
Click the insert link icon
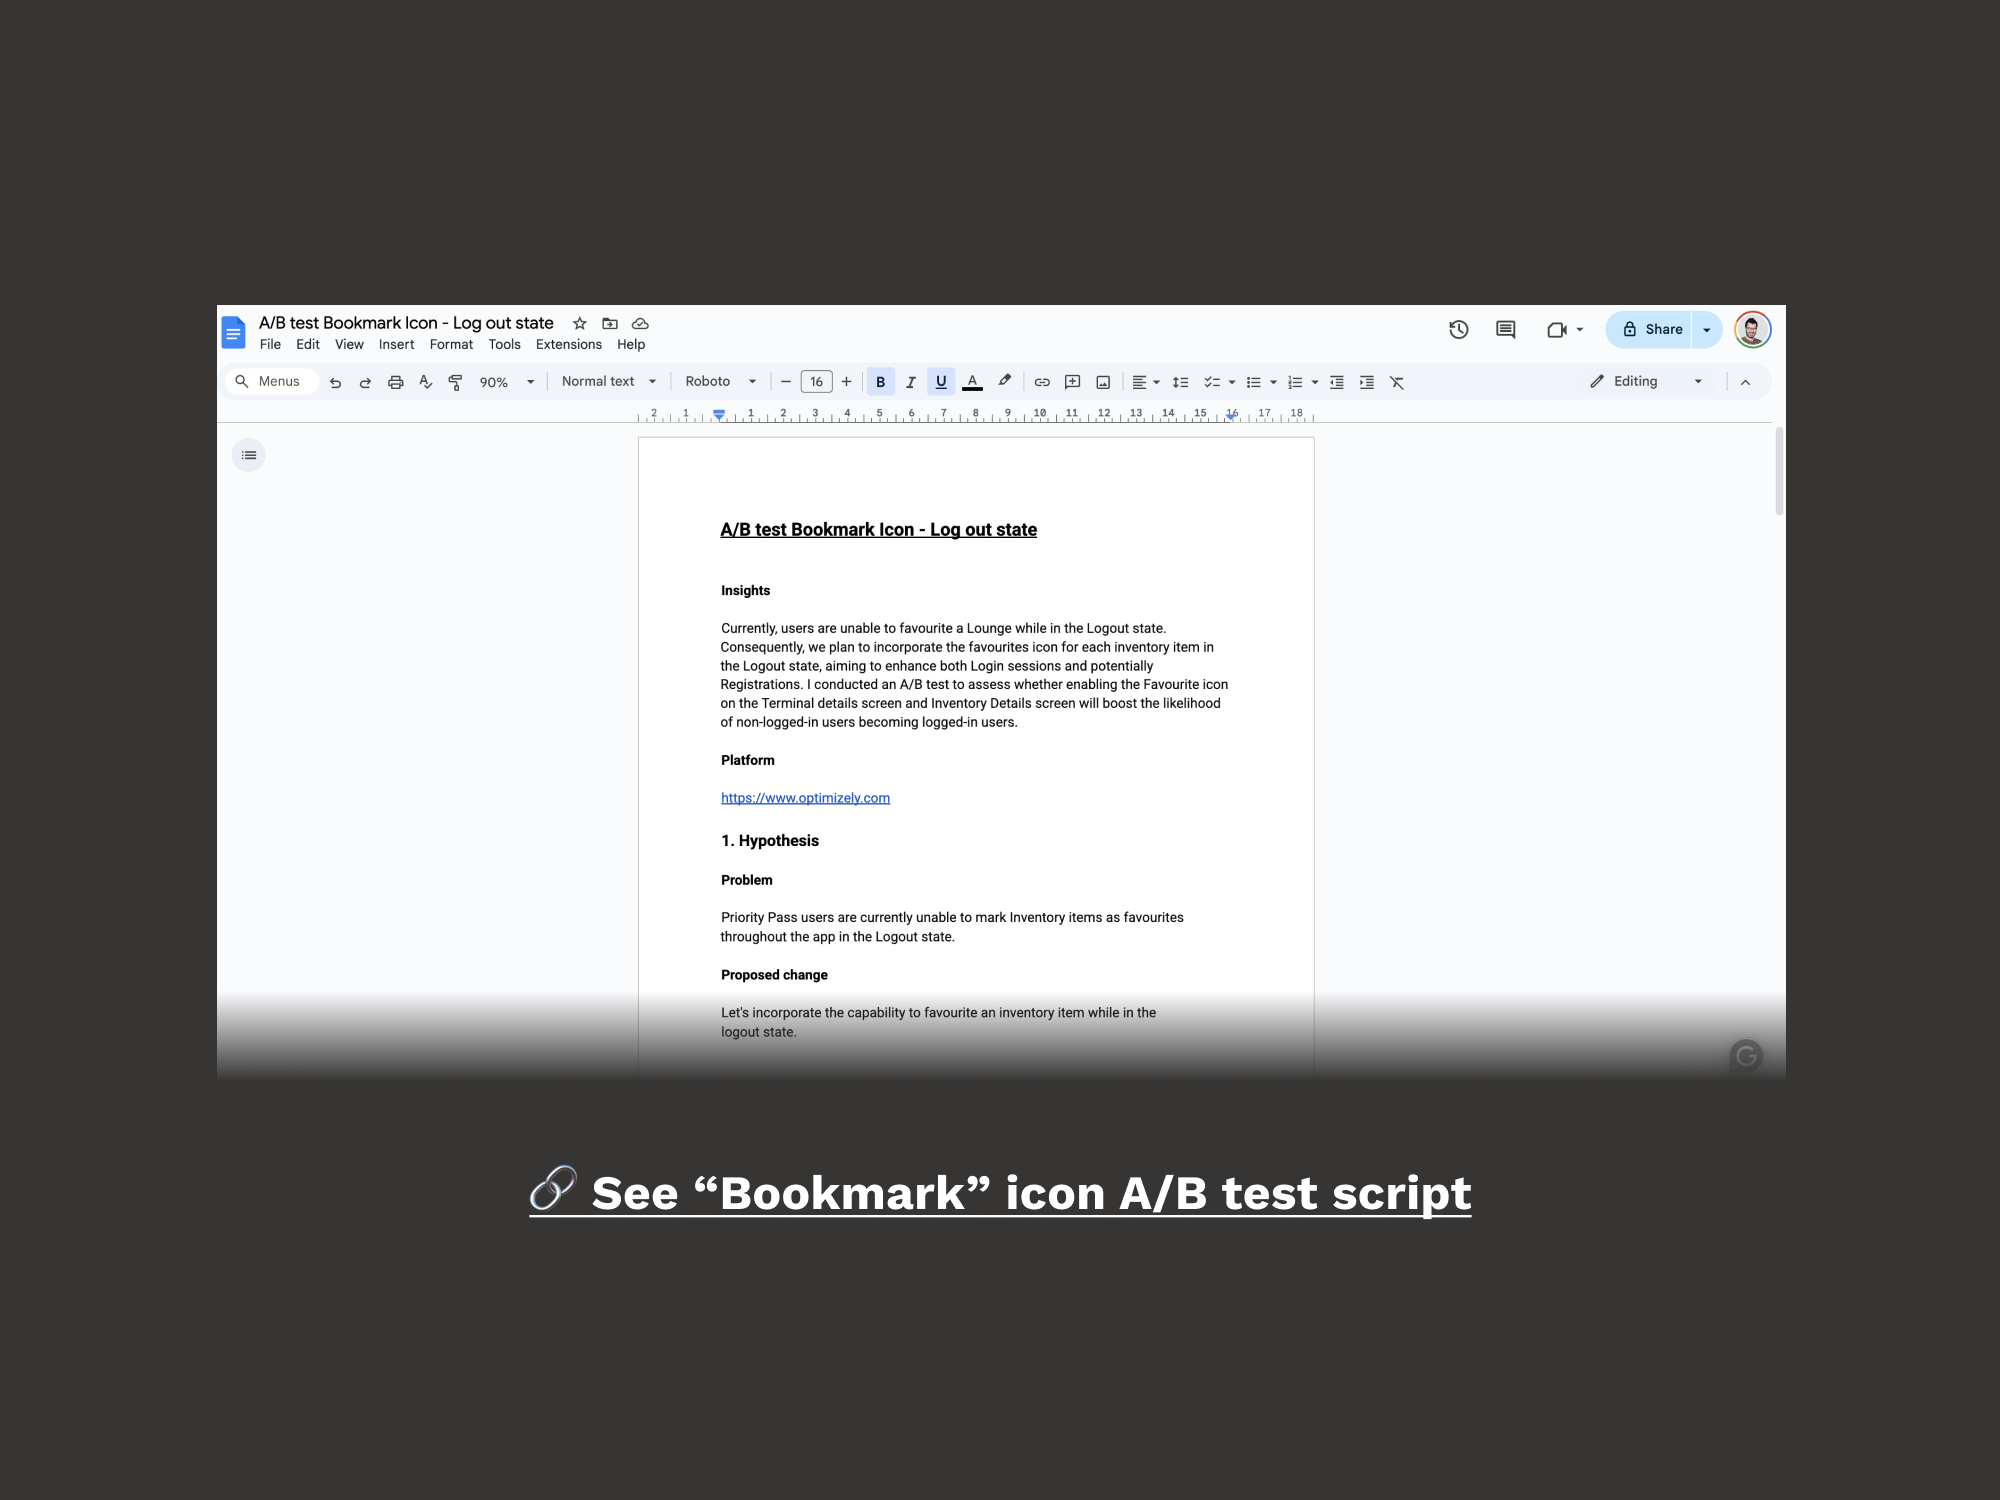coord(1042,382)
